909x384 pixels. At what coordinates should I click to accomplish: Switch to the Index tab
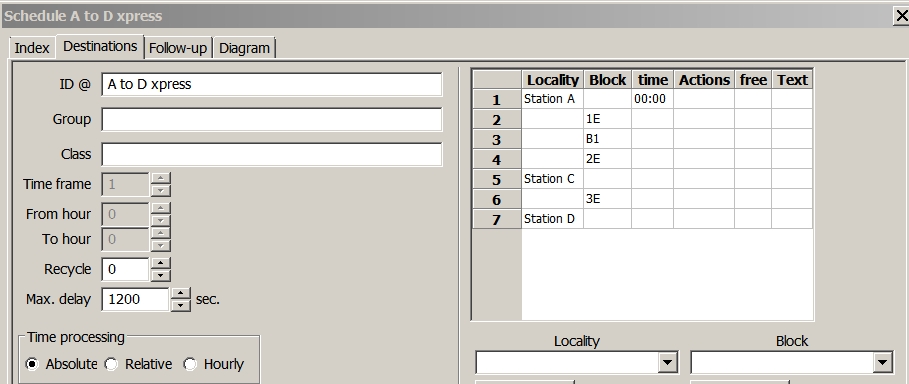(x=32, y=48)
